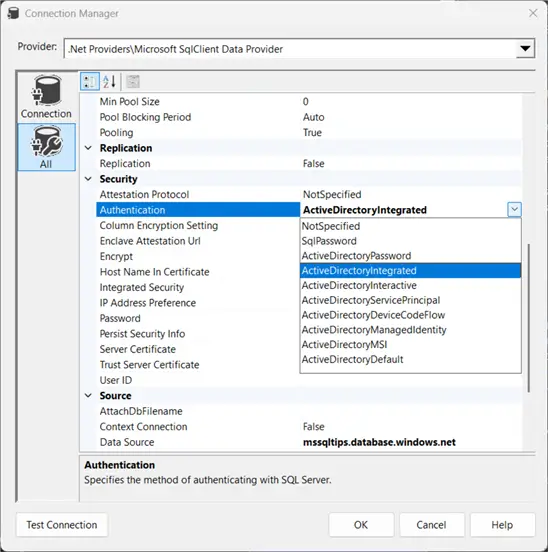Select the Password property
Image resolution: width=548 pixels, height=552 pixels.
(120, 319)
